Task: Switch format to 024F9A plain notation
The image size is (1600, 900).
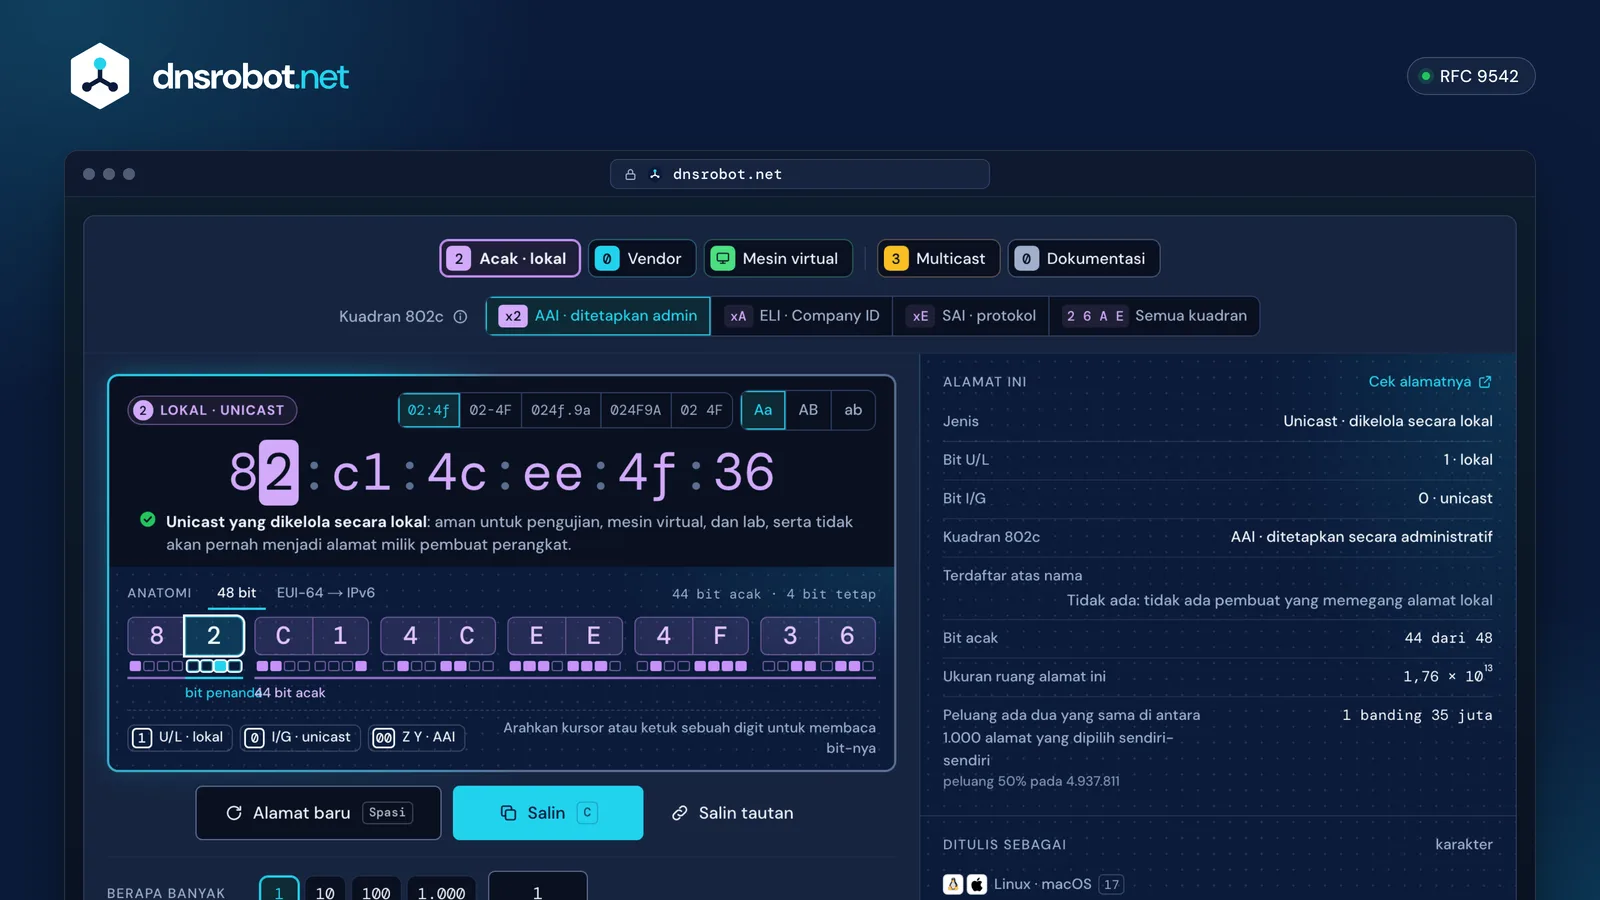Action: click(635, 410)
